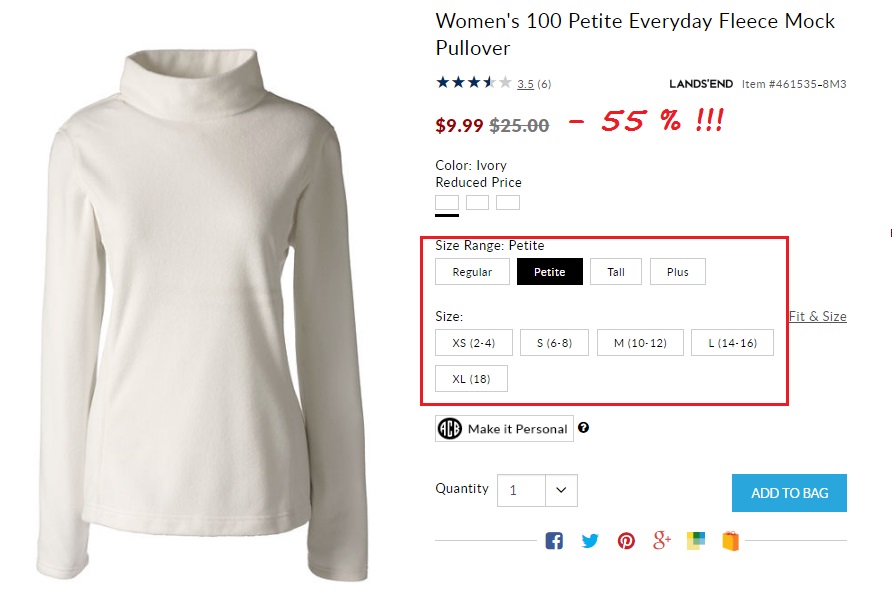This screenshot has width=892, height=593.
Task: Open the Quantity dropdown arrow
Action: 561,490
